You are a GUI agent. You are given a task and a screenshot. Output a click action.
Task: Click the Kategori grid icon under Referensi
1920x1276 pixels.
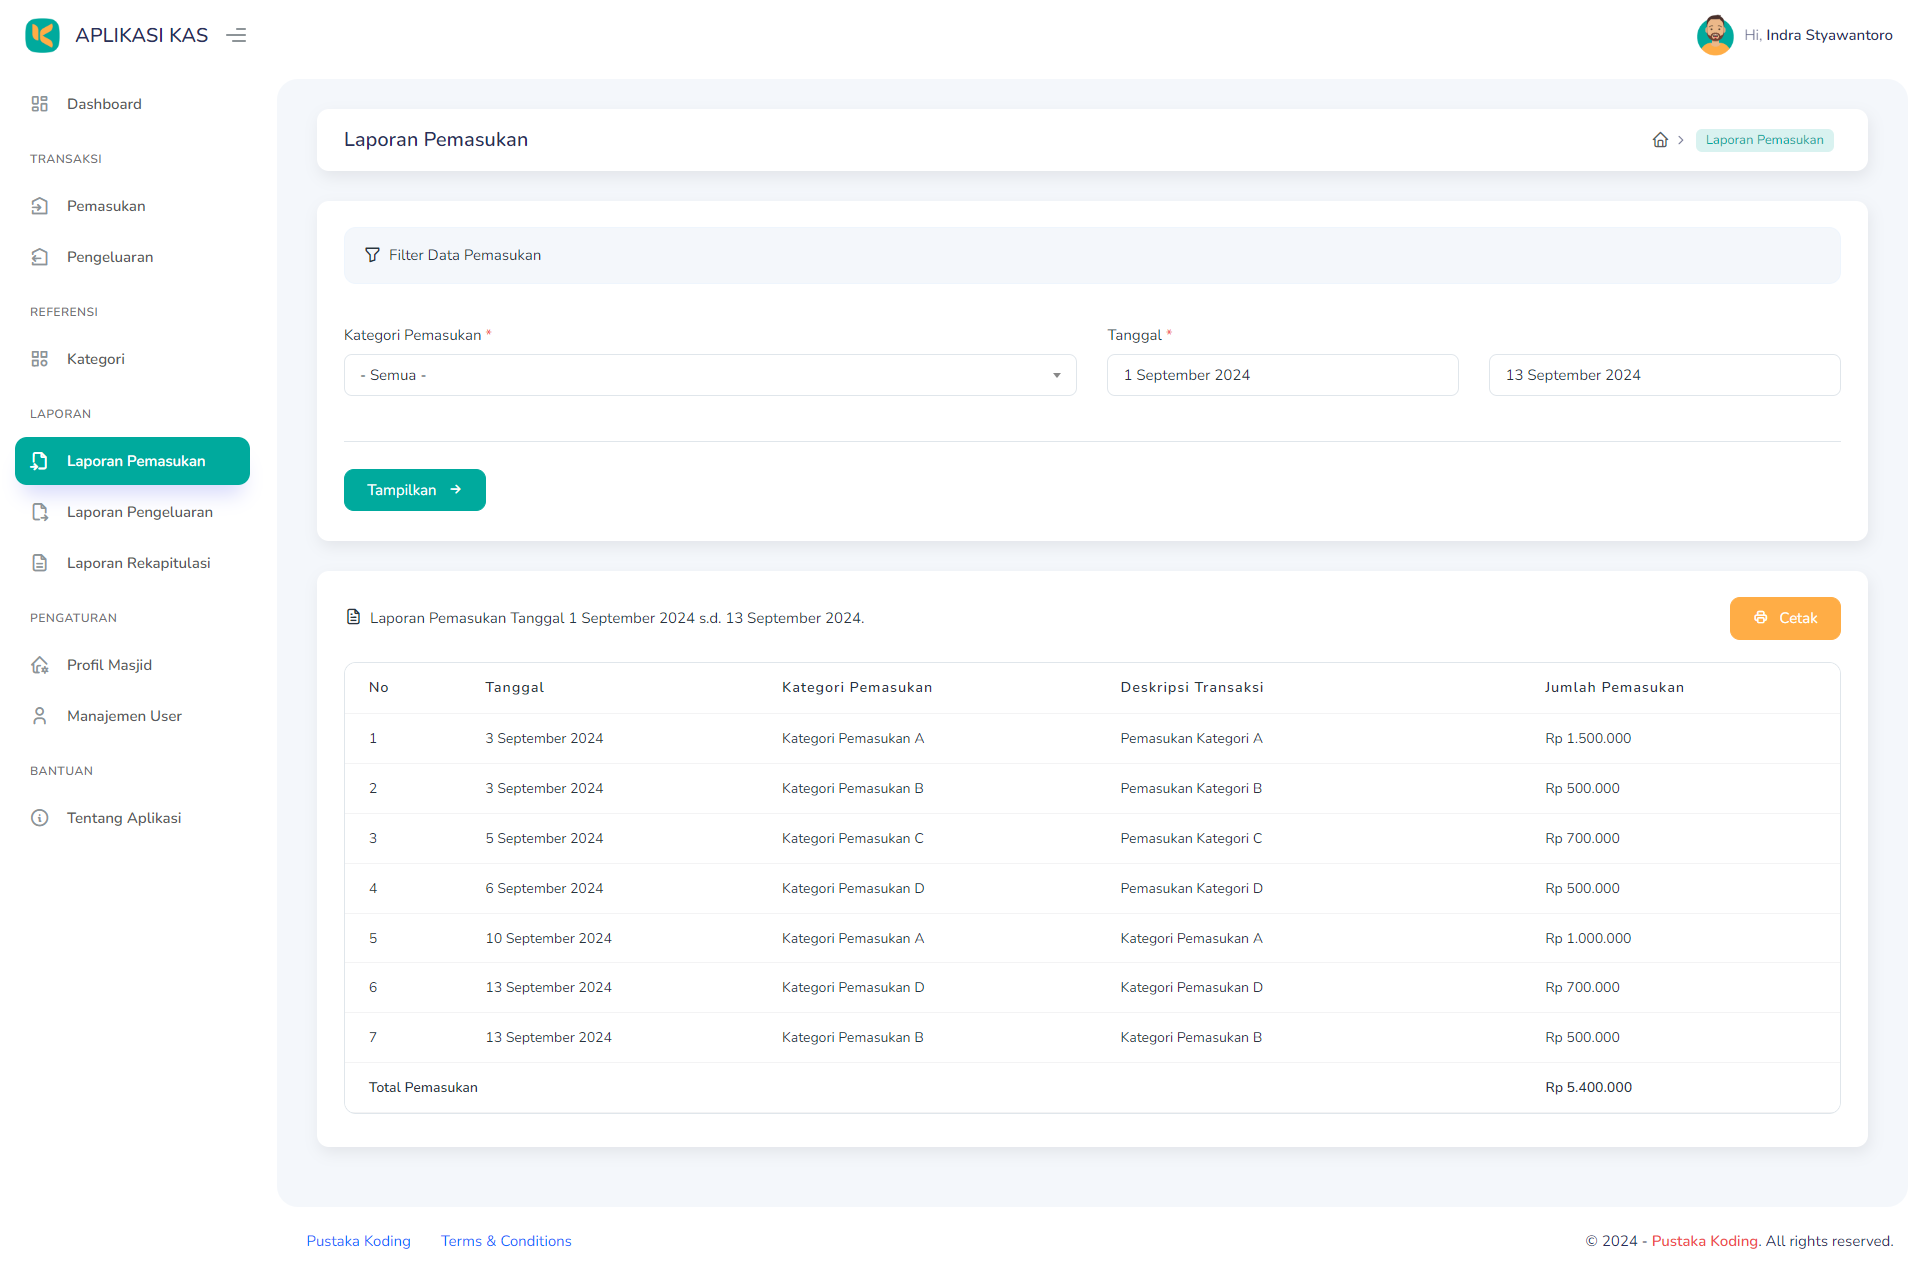[40, 358]
